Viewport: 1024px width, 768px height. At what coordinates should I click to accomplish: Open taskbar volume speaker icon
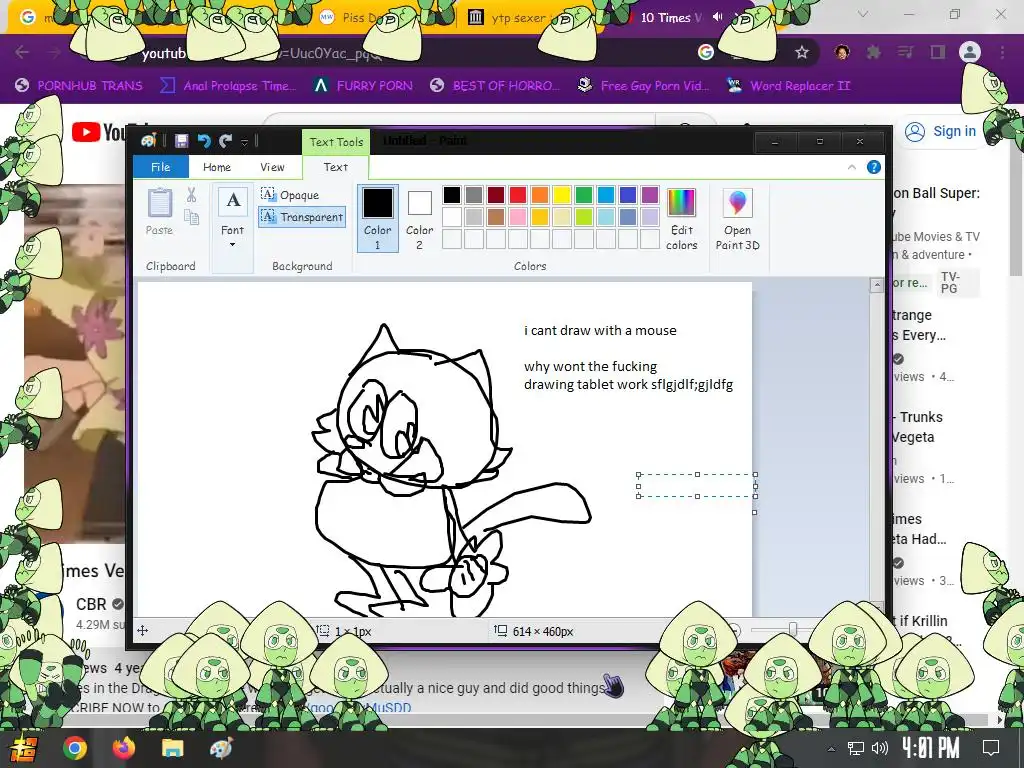coord(880,748)
